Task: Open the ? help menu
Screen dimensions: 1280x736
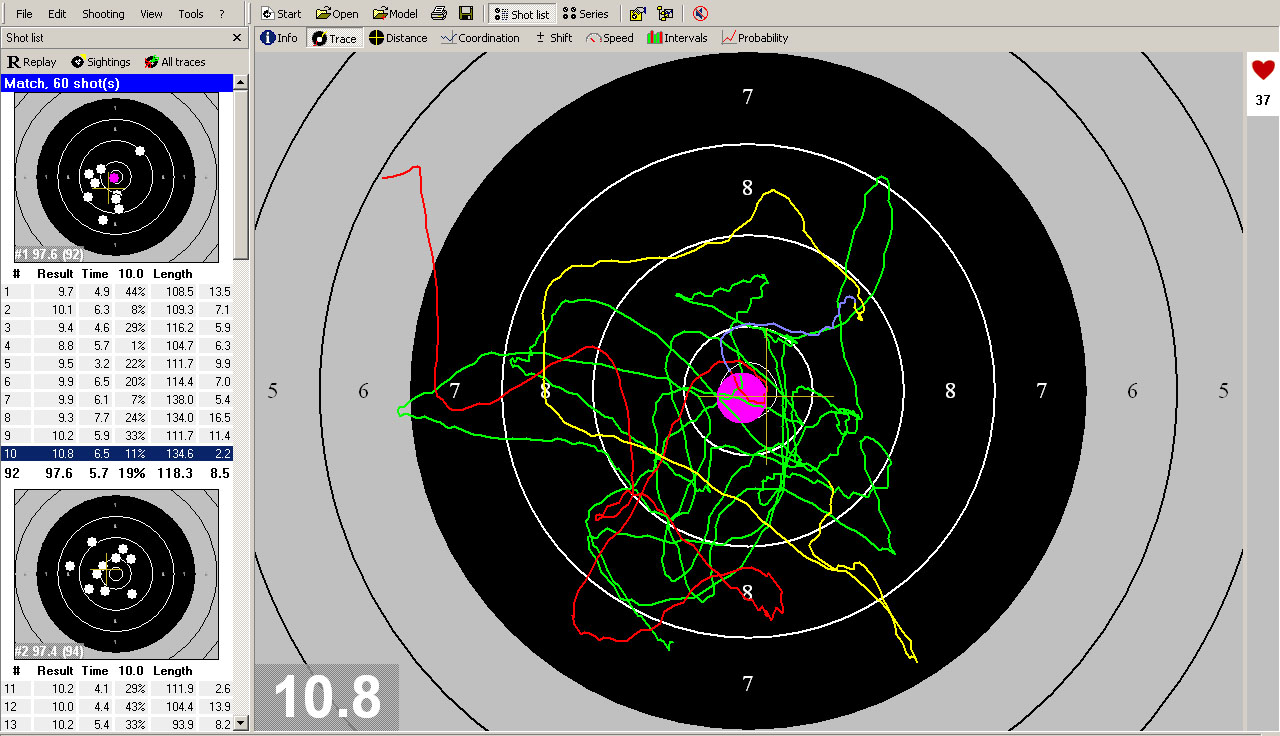Action: [x=222, y=14]
